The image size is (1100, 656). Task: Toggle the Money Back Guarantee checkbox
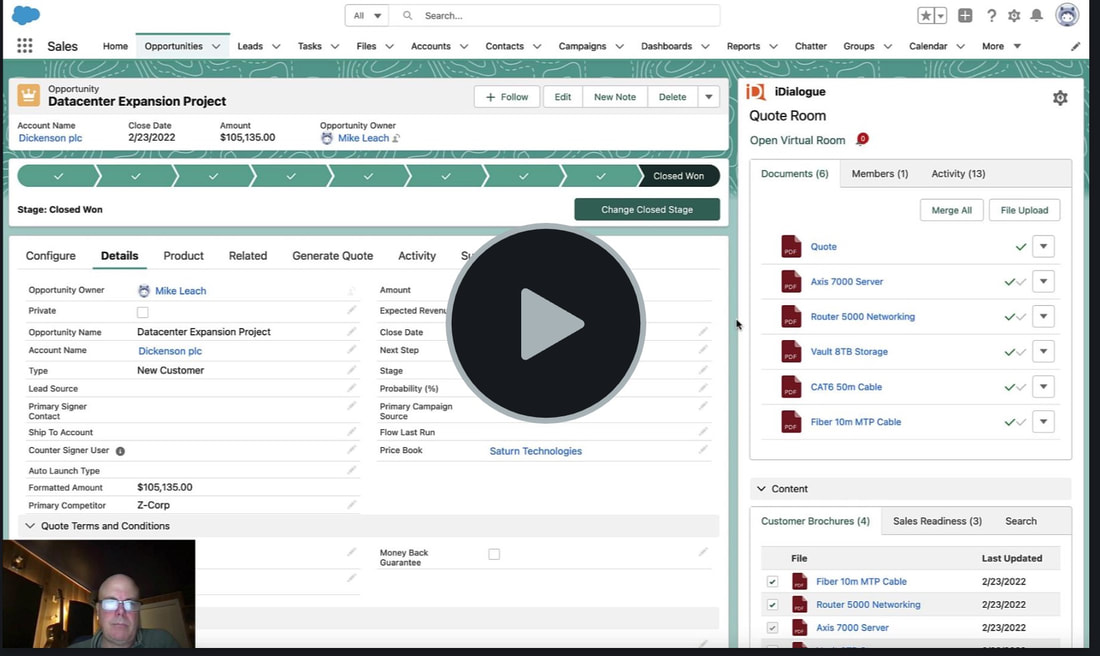tap(495, 554)
